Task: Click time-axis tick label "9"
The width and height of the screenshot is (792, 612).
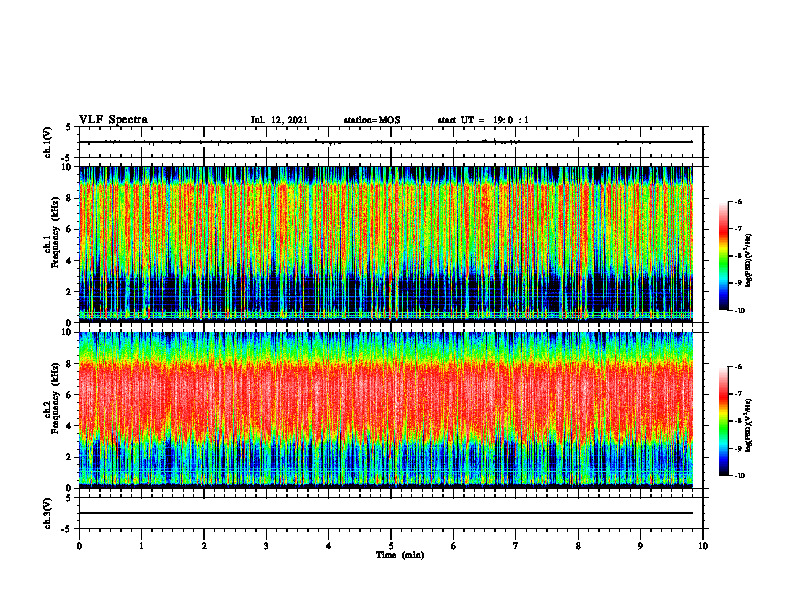Action: click(640, 546)
